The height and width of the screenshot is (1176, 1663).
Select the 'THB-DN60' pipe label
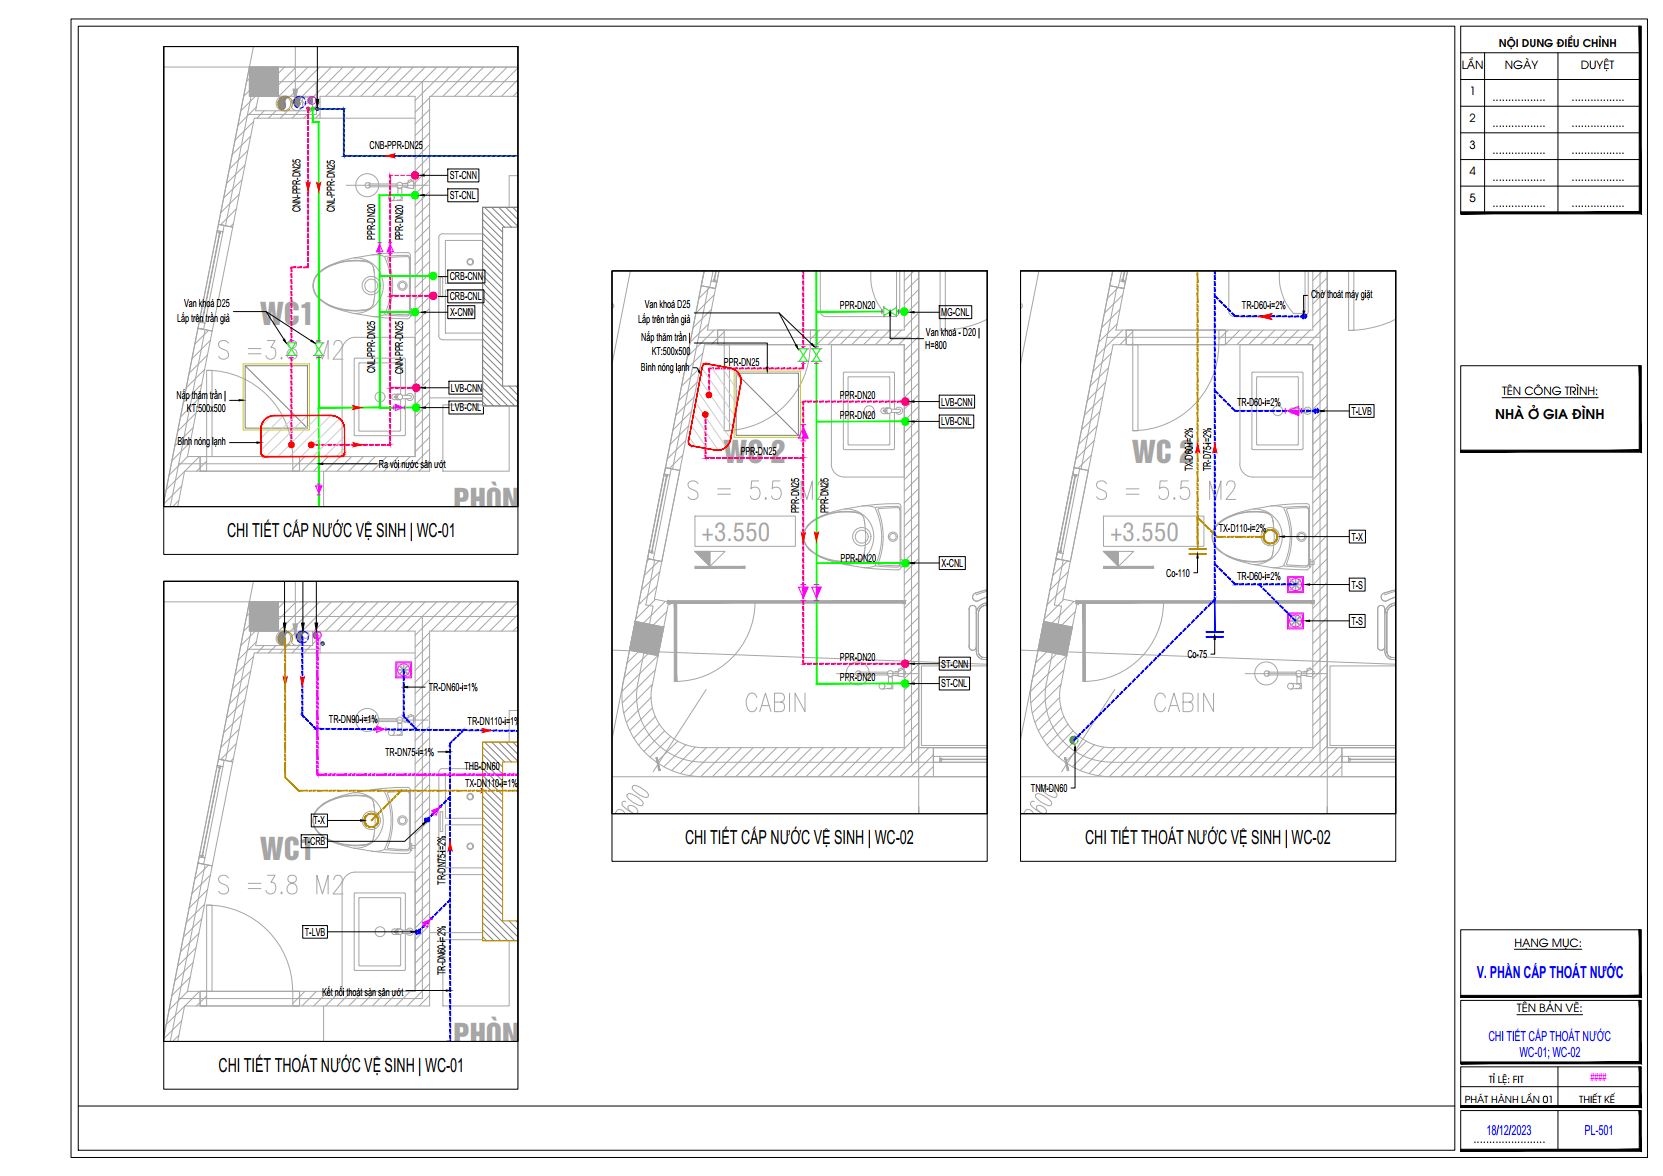click(x=482, y=767)
